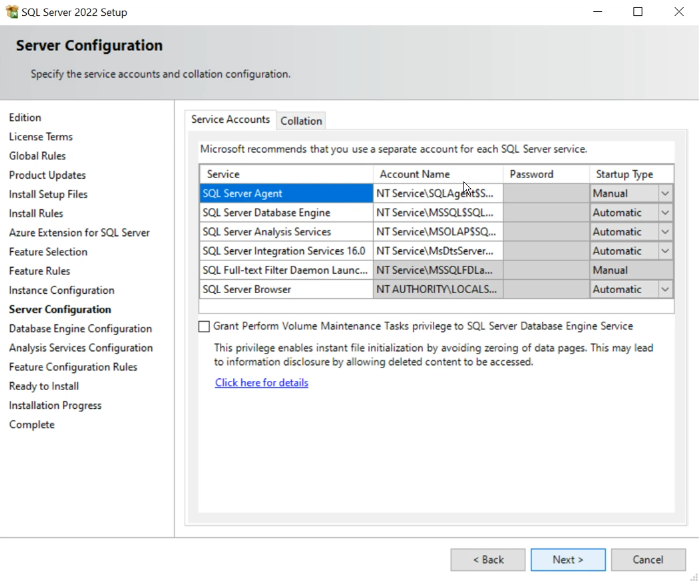Click NT Service\MSSQLFDLa... account cell
Image resolution: width=699 pixels, height=581 pixels.
tap(438, 270)
